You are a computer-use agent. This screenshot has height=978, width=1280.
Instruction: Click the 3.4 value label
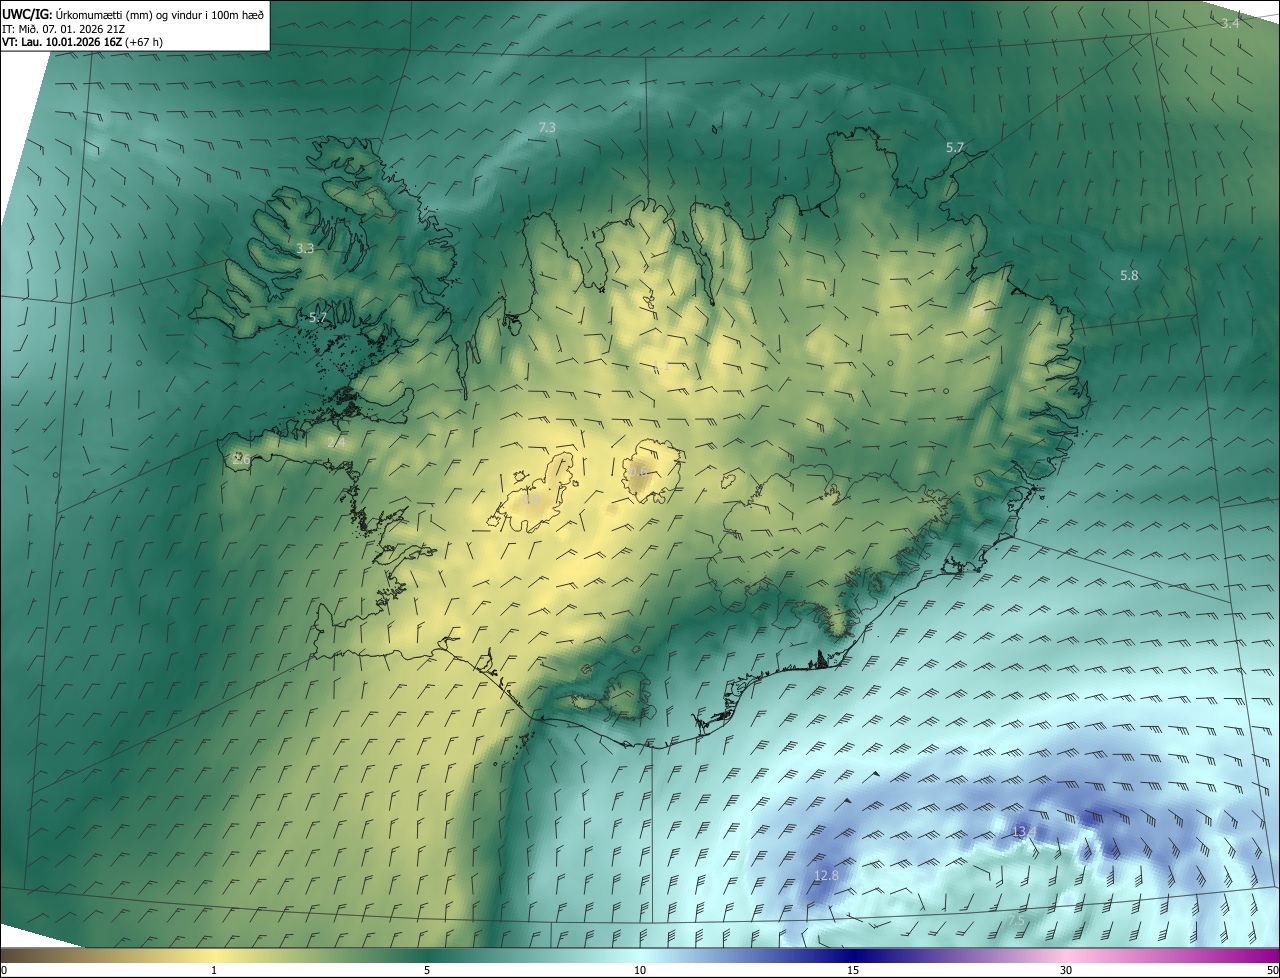tap(1230, 23)
